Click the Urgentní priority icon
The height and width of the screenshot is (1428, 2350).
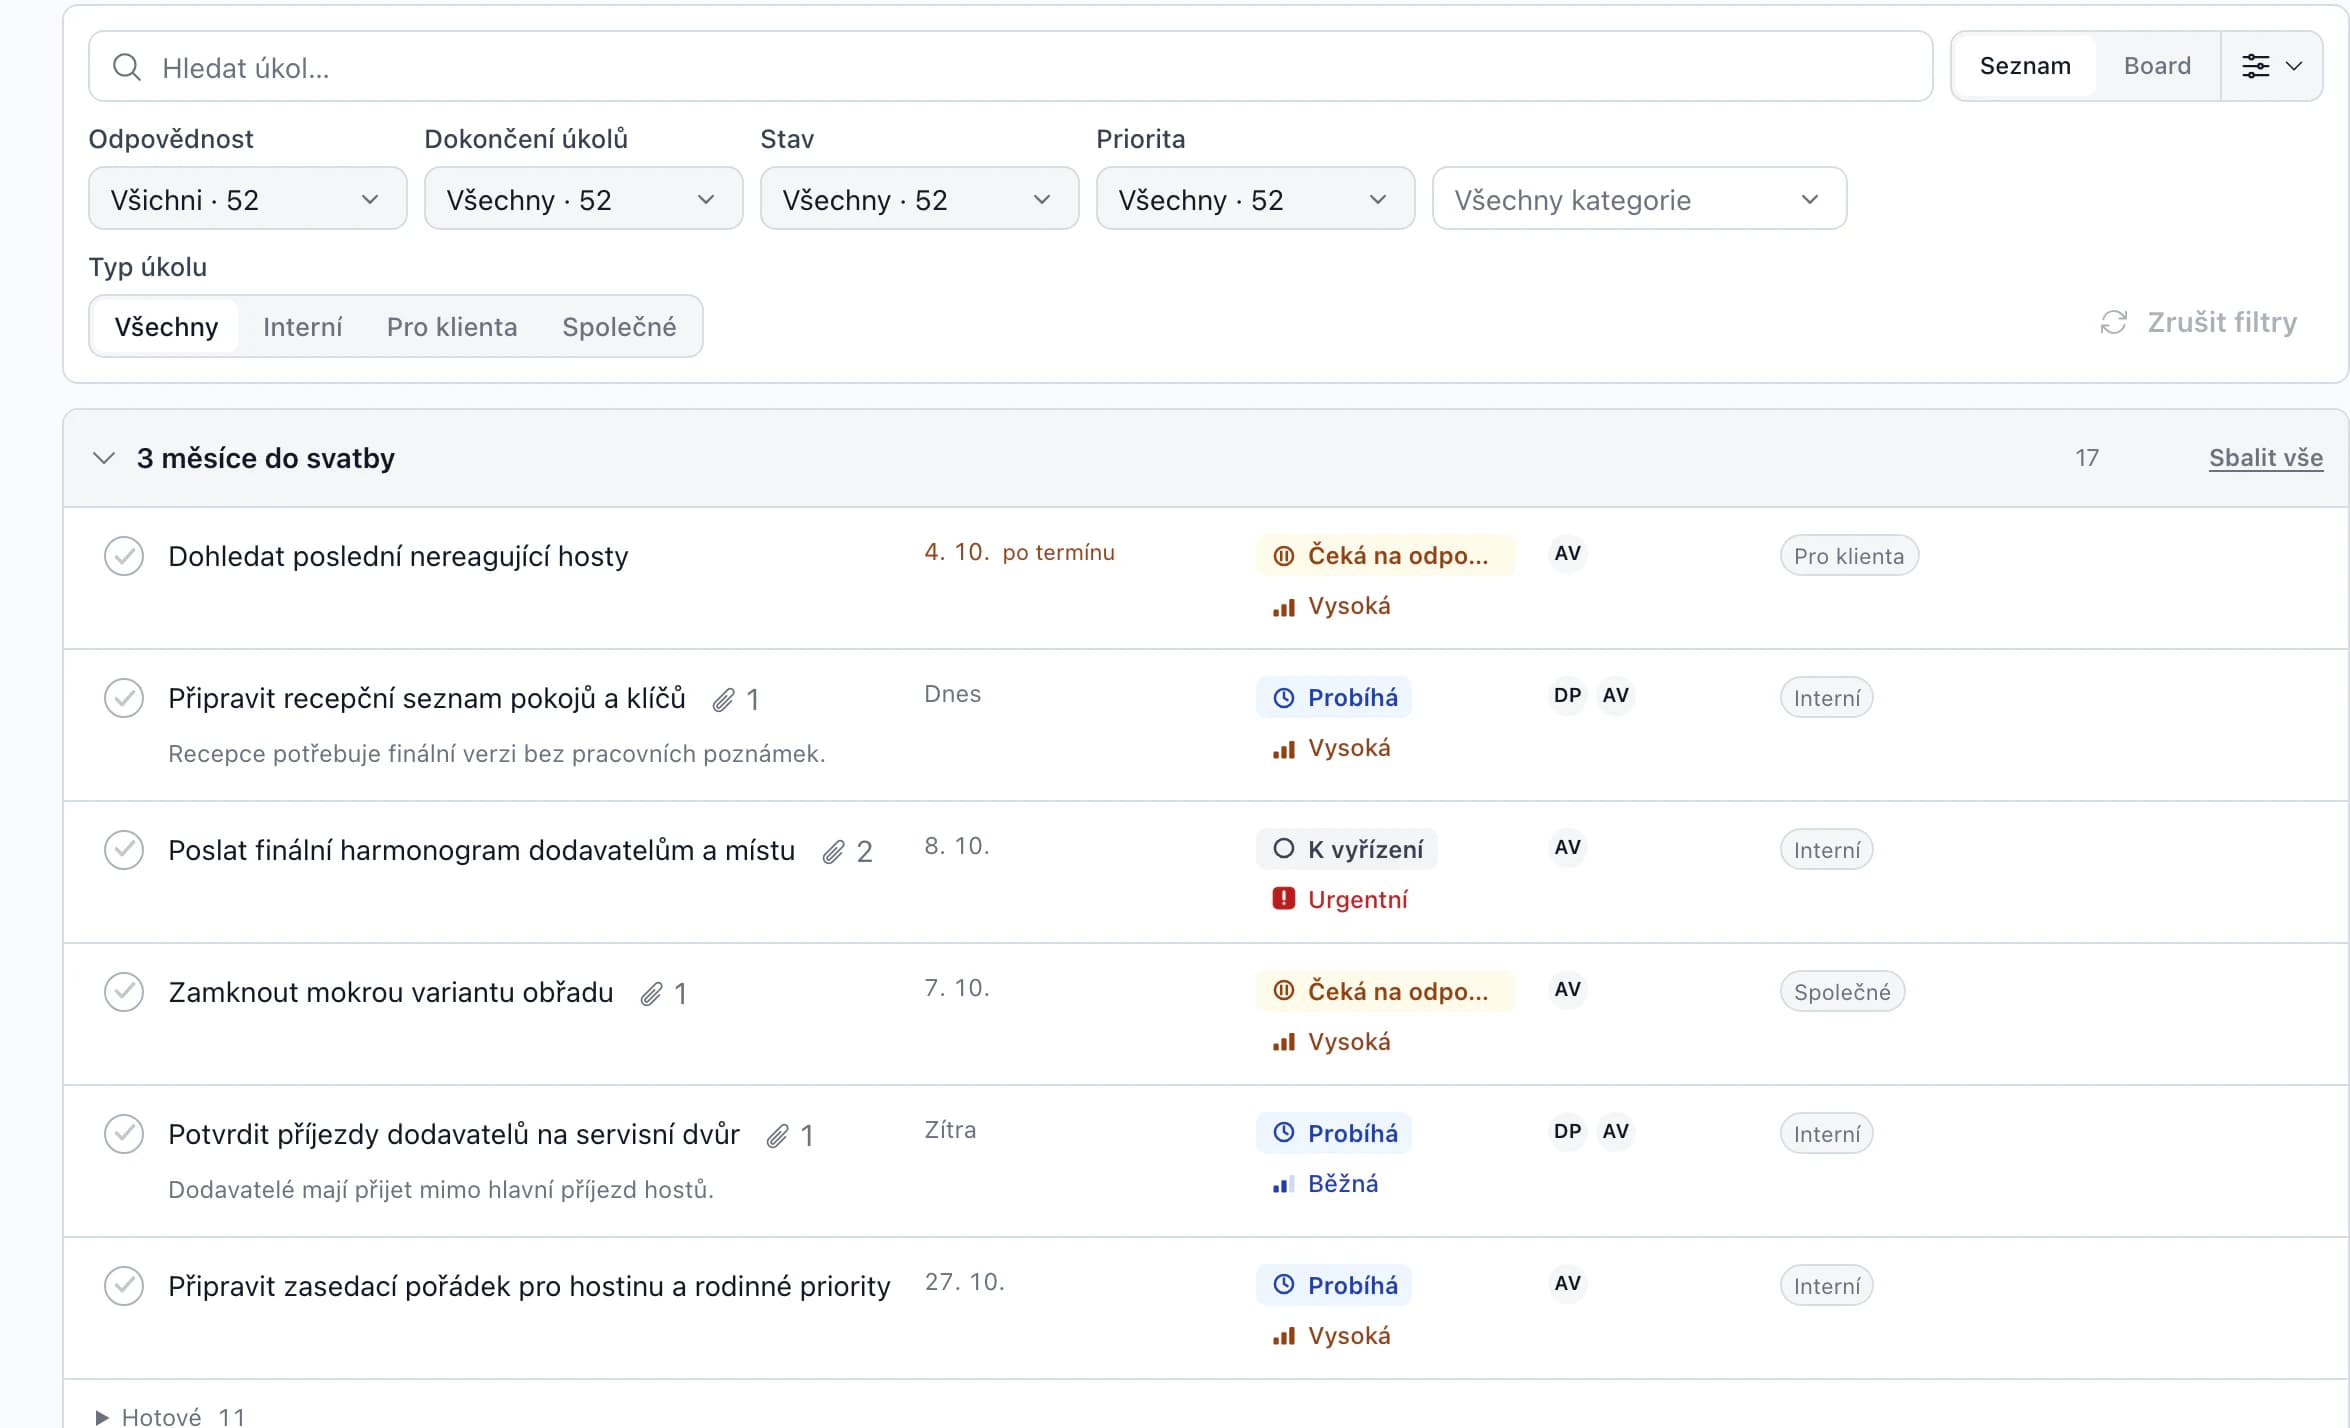point(1284,898)
